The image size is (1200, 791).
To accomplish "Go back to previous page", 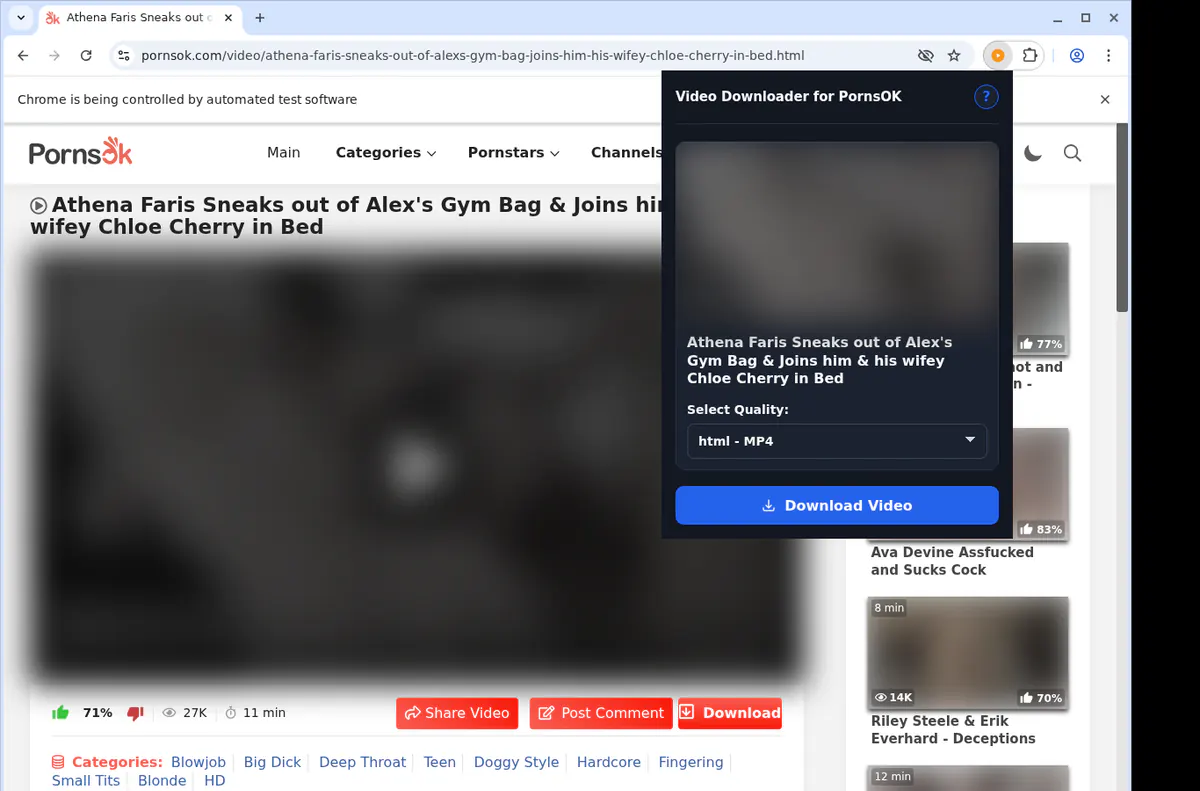I will [x=24, y=56].
